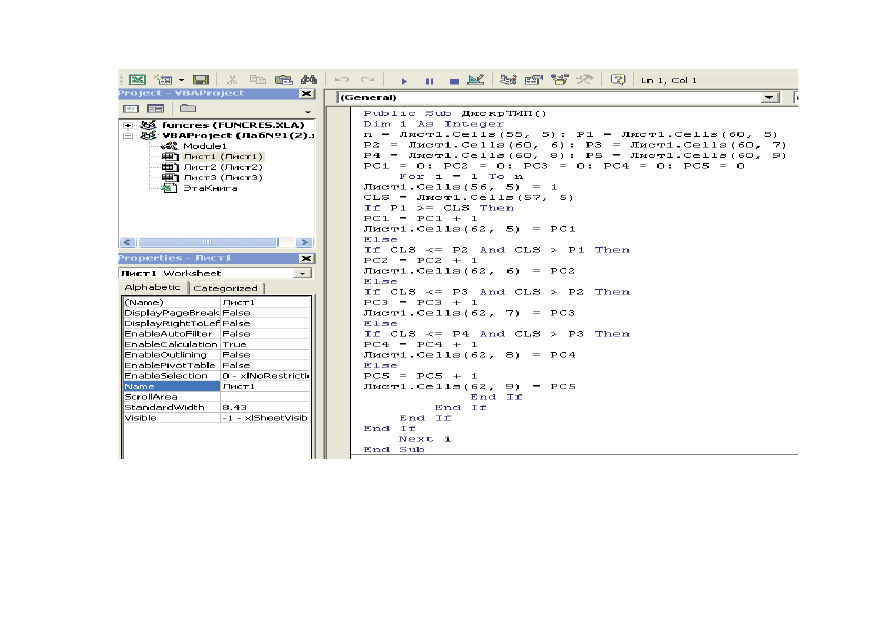
Task: Select Лист3 (Лист3) in project tree
Action: point(223,178)
